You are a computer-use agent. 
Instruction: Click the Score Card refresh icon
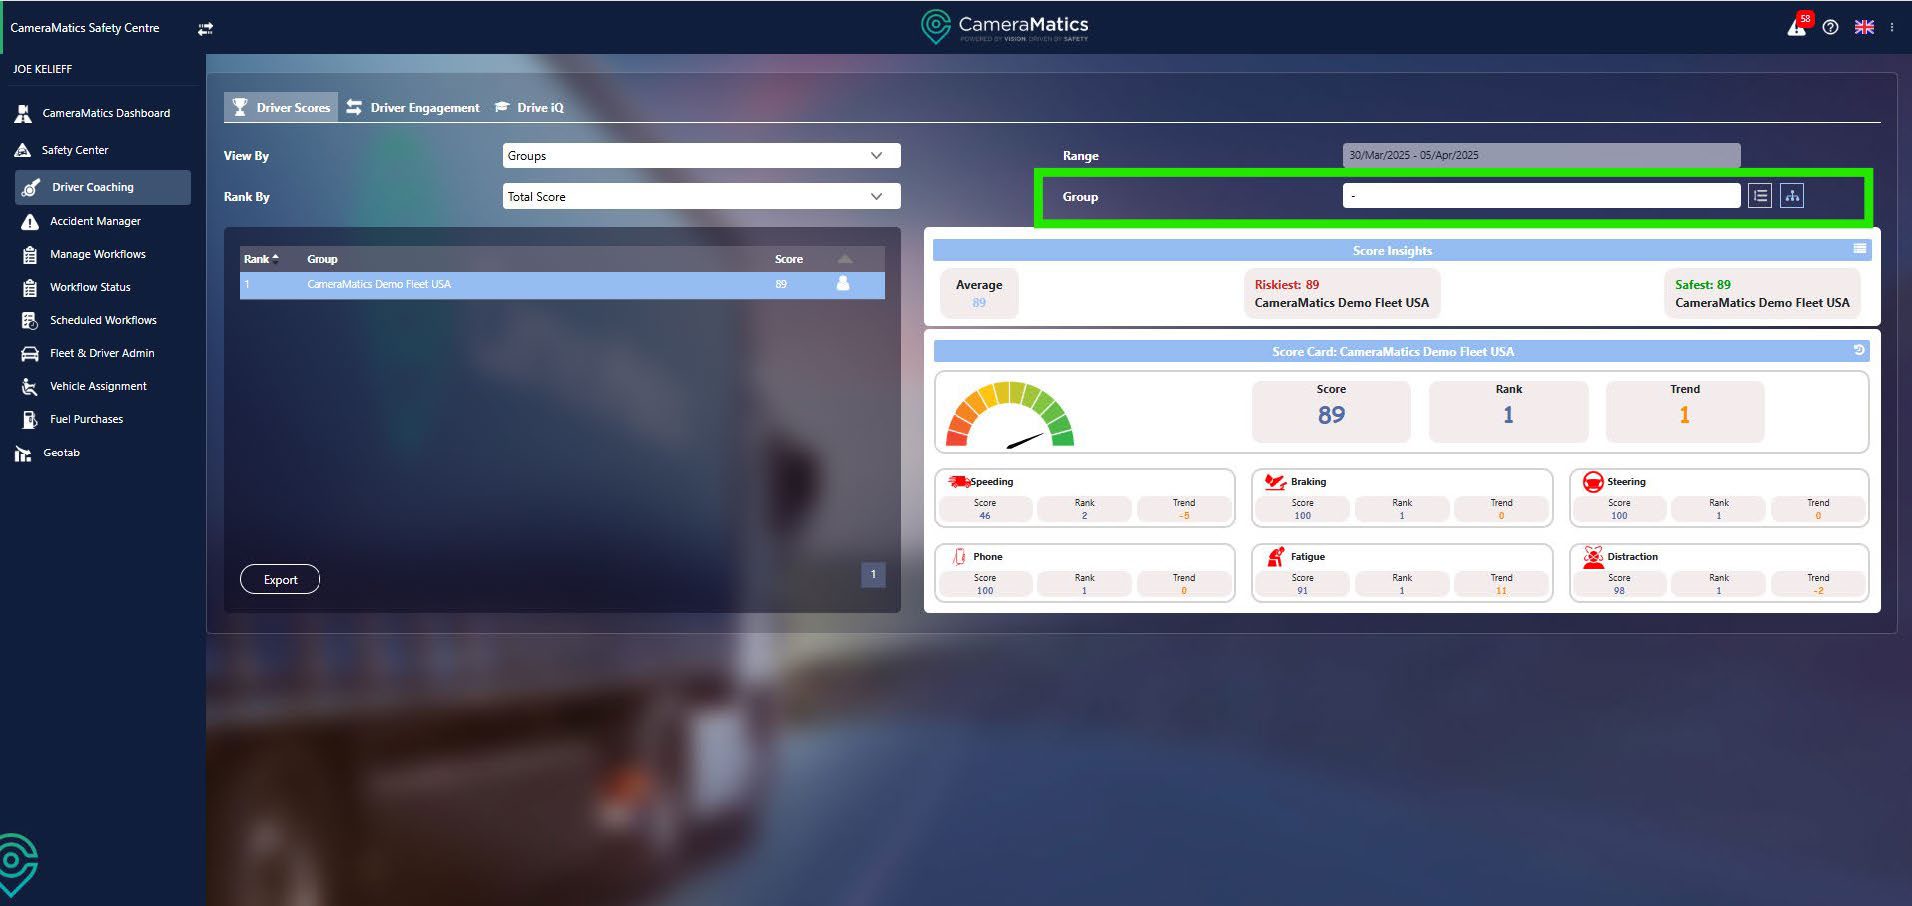[1859, 350]
